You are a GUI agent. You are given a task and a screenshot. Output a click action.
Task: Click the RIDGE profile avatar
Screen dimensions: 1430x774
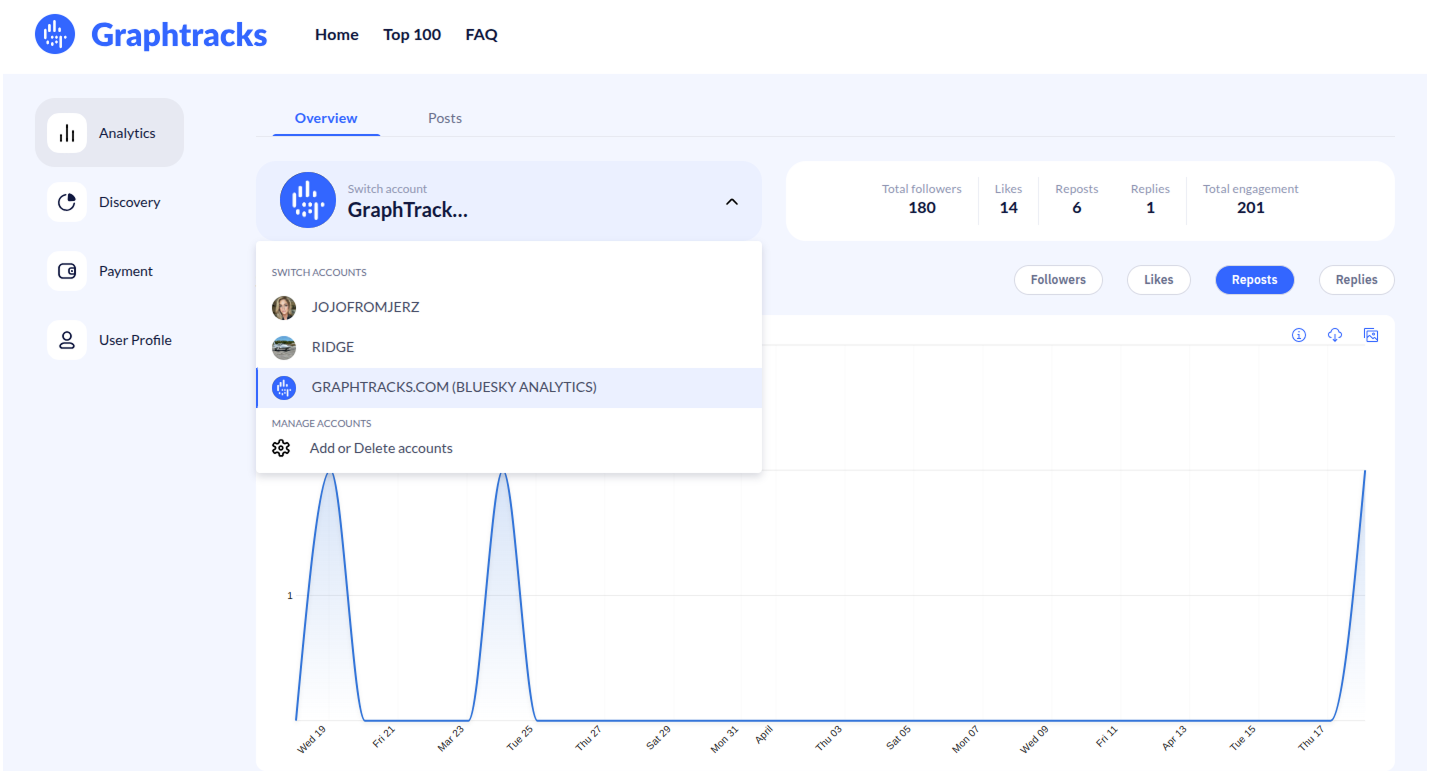(284, 347)
